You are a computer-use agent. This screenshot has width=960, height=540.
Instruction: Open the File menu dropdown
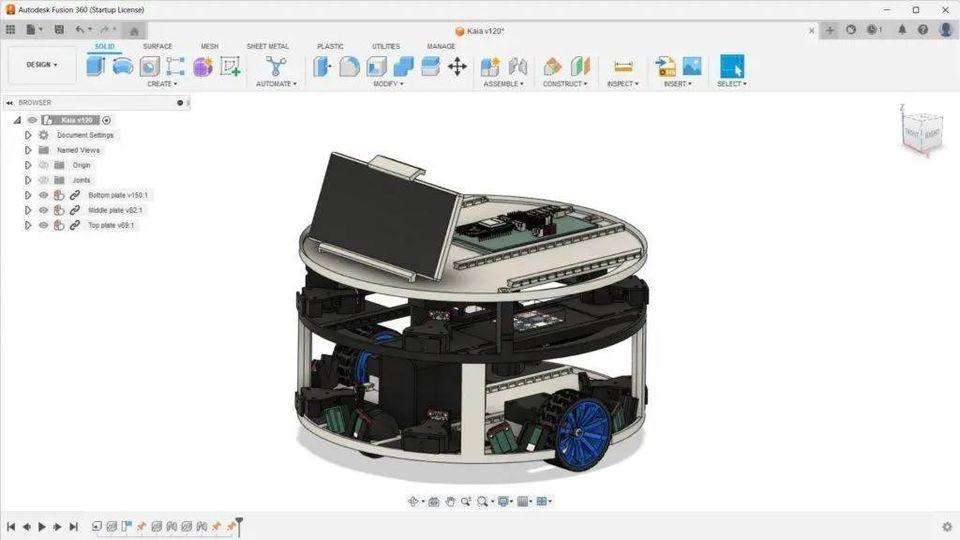pos(34,29)
